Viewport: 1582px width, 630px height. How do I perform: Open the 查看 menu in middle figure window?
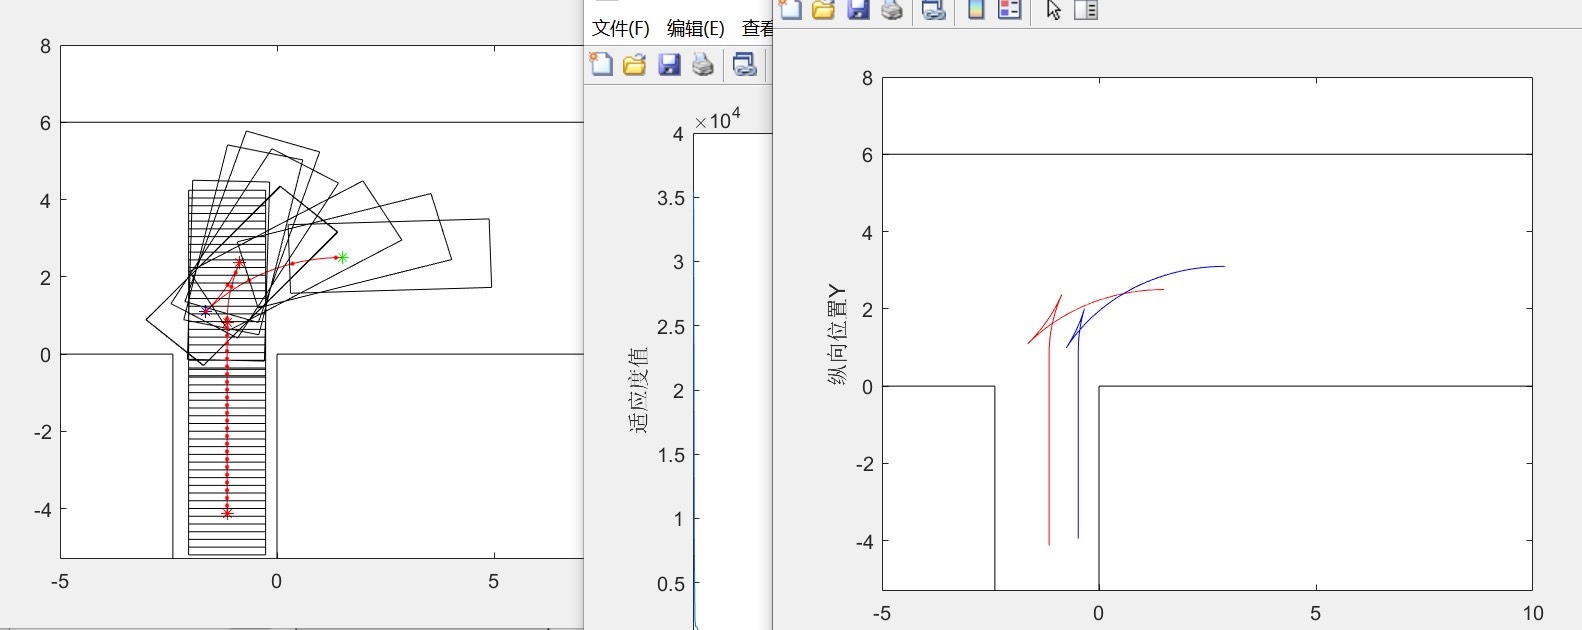pyautogui.click(x=757, y=28)
